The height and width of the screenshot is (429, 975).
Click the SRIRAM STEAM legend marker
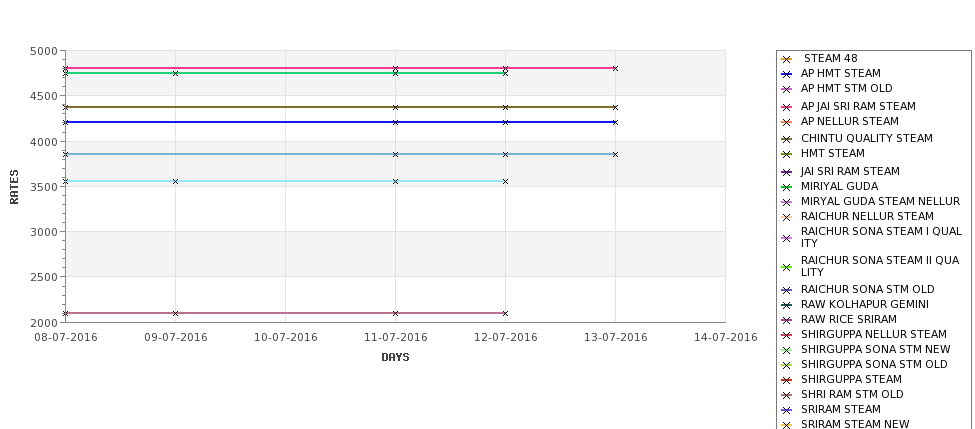click(x=786, y=410)
